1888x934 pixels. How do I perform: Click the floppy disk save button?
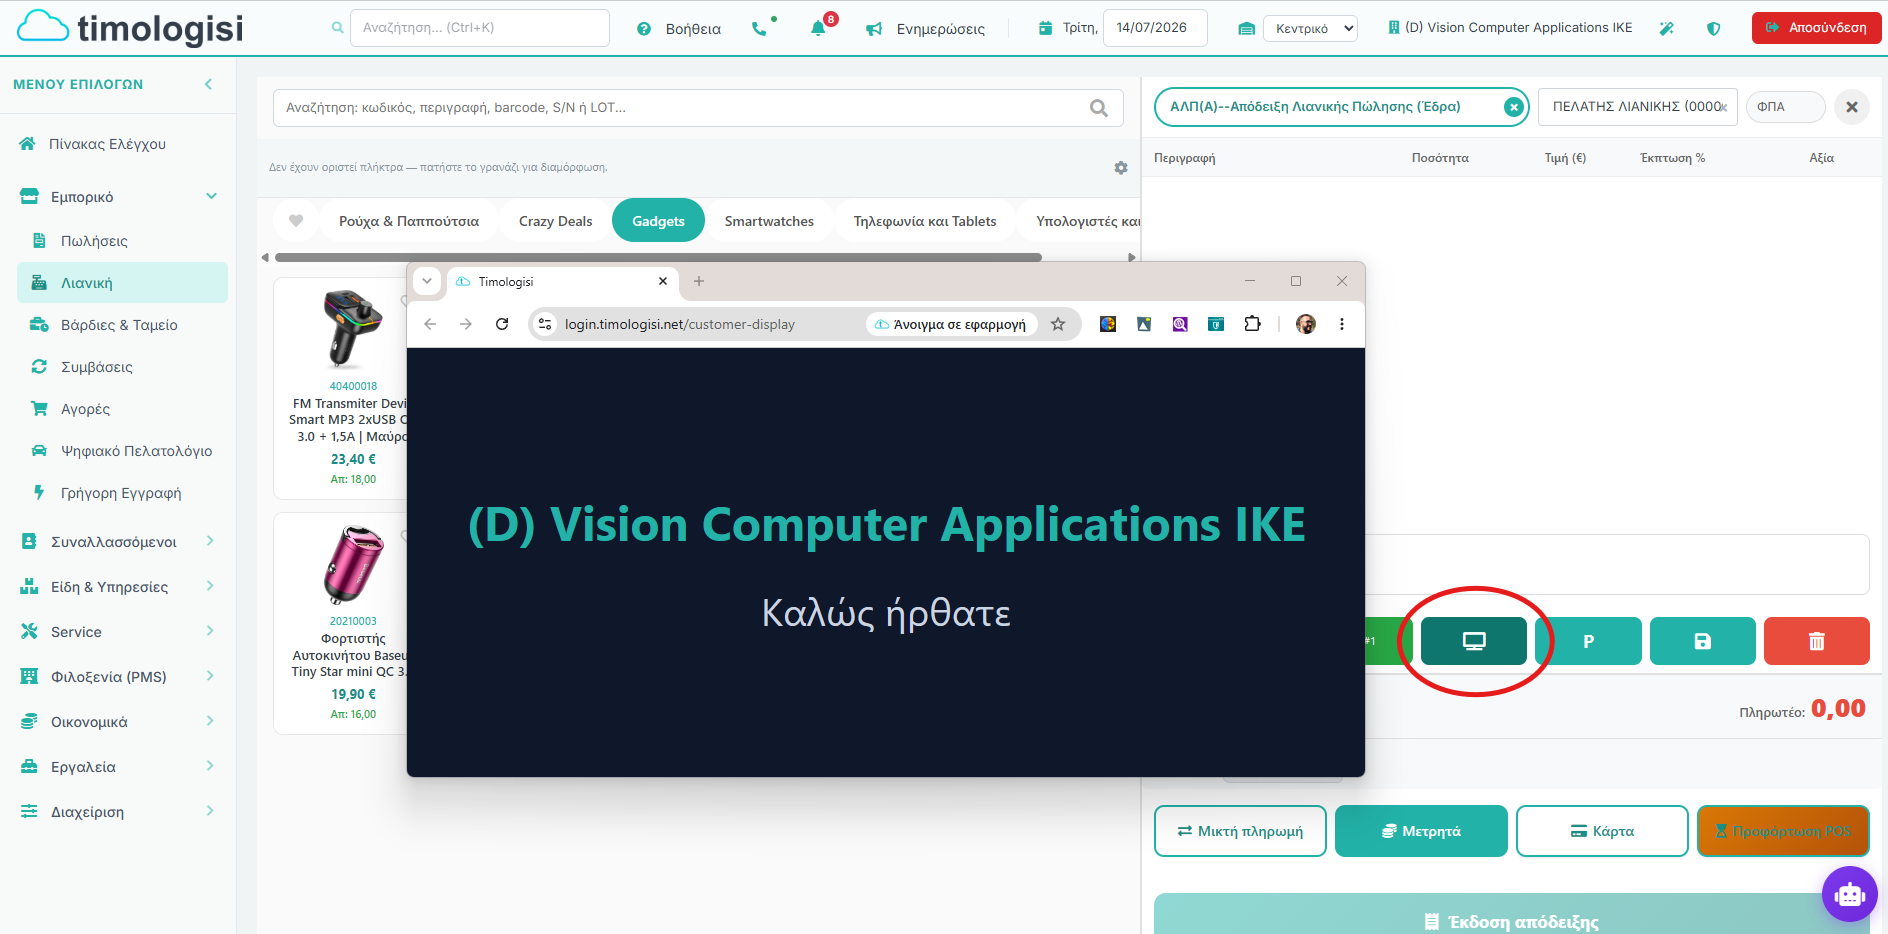point(1702,641)
